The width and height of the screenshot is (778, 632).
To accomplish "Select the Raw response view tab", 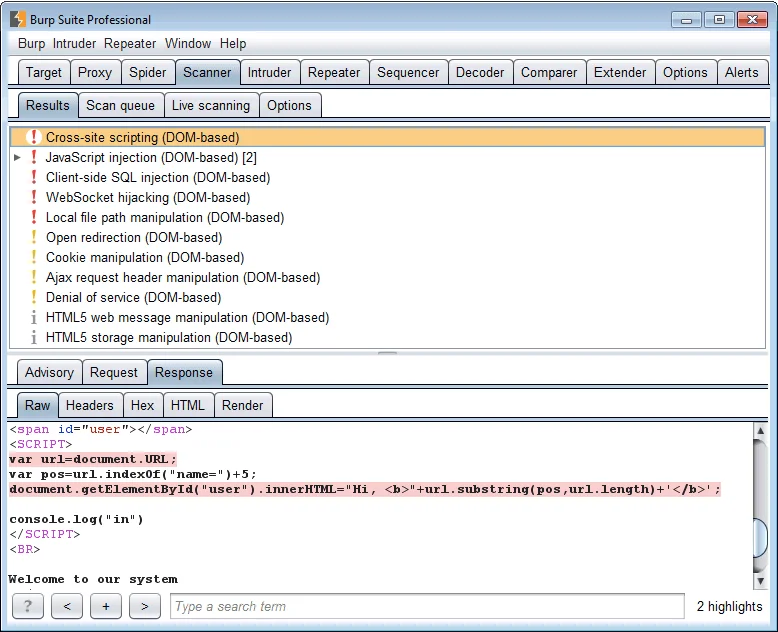I will click(x=38, y=405).
